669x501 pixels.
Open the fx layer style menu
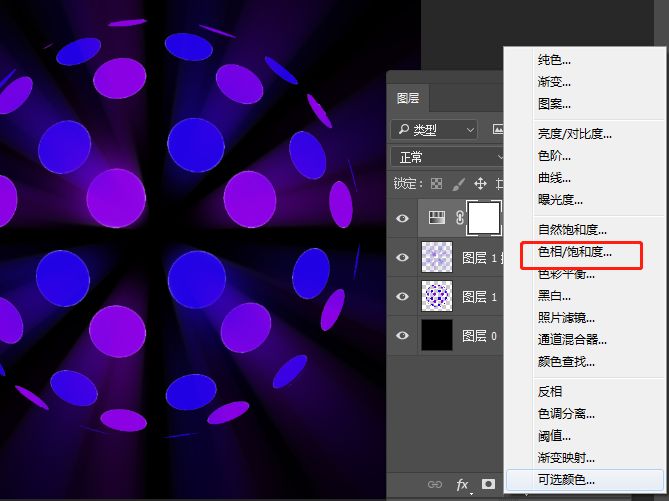pos(462,484)
